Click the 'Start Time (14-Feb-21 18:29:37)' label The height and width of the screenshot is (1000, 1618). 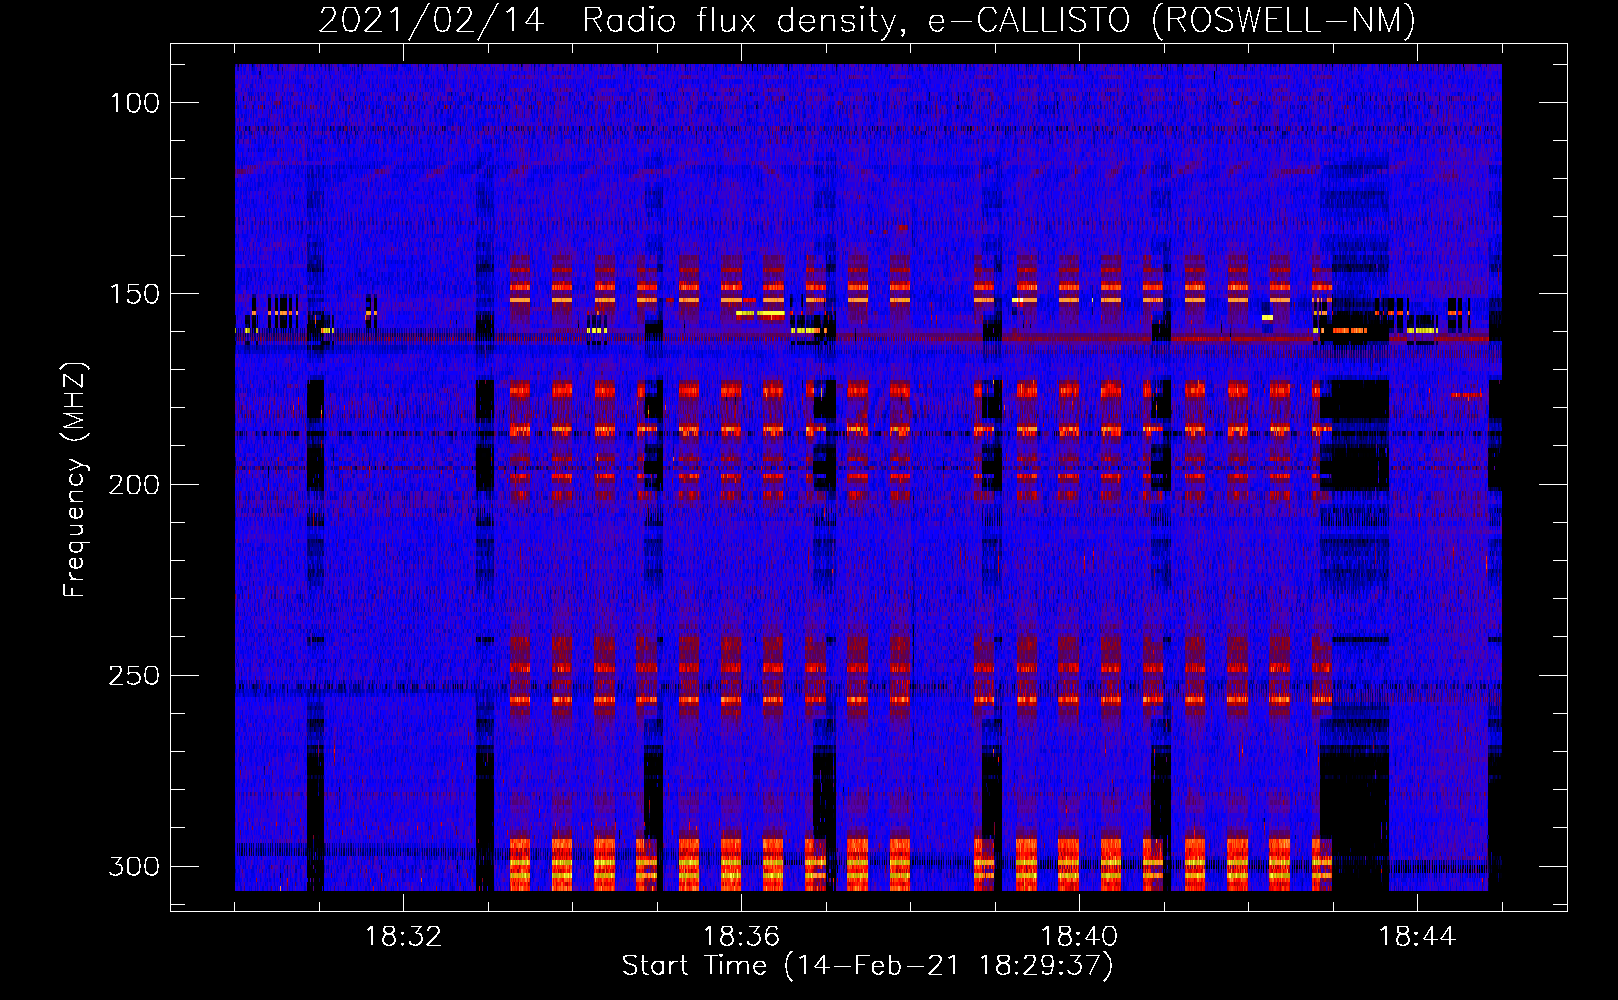coord(867,966)
